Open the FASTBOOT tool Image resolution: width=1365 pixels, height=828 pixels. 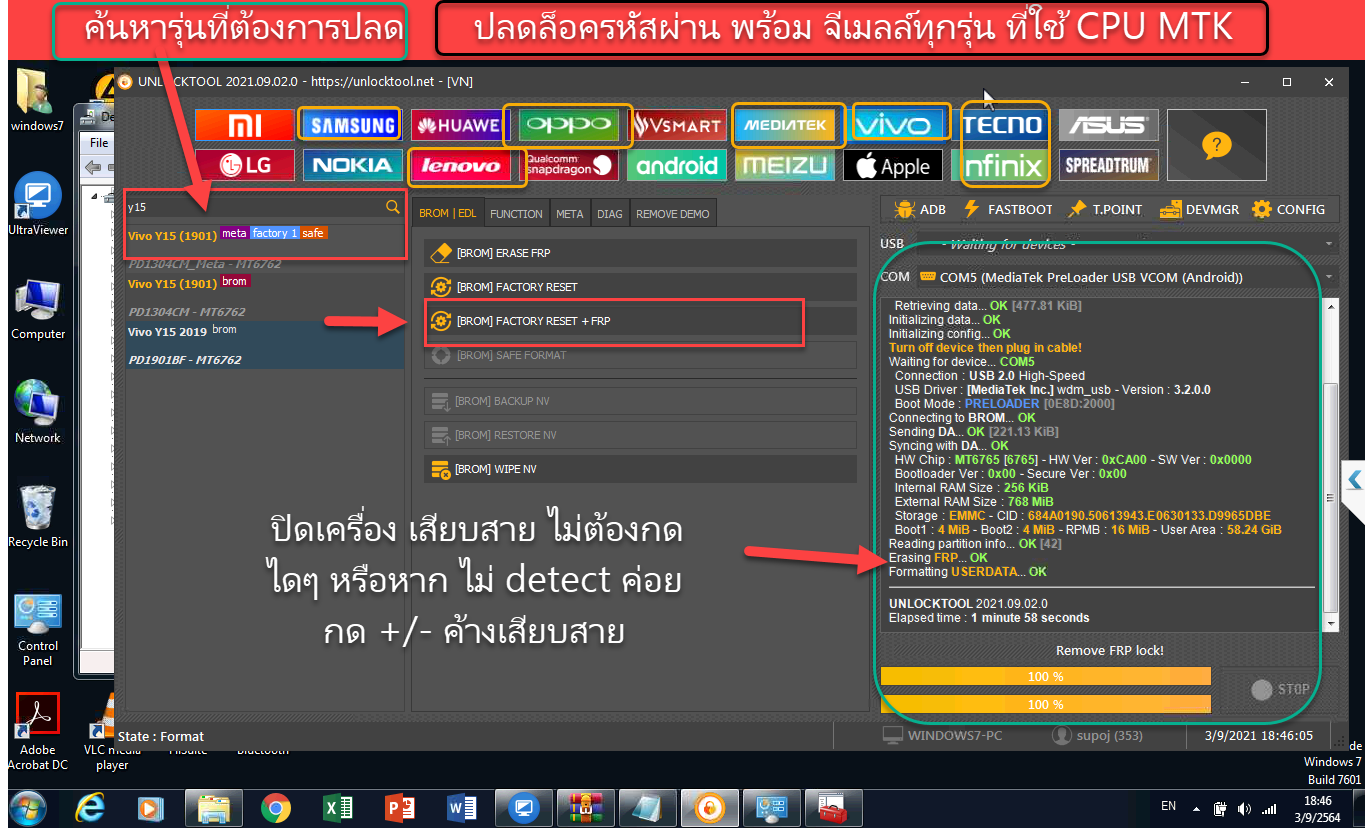[x=1007, y=209]
